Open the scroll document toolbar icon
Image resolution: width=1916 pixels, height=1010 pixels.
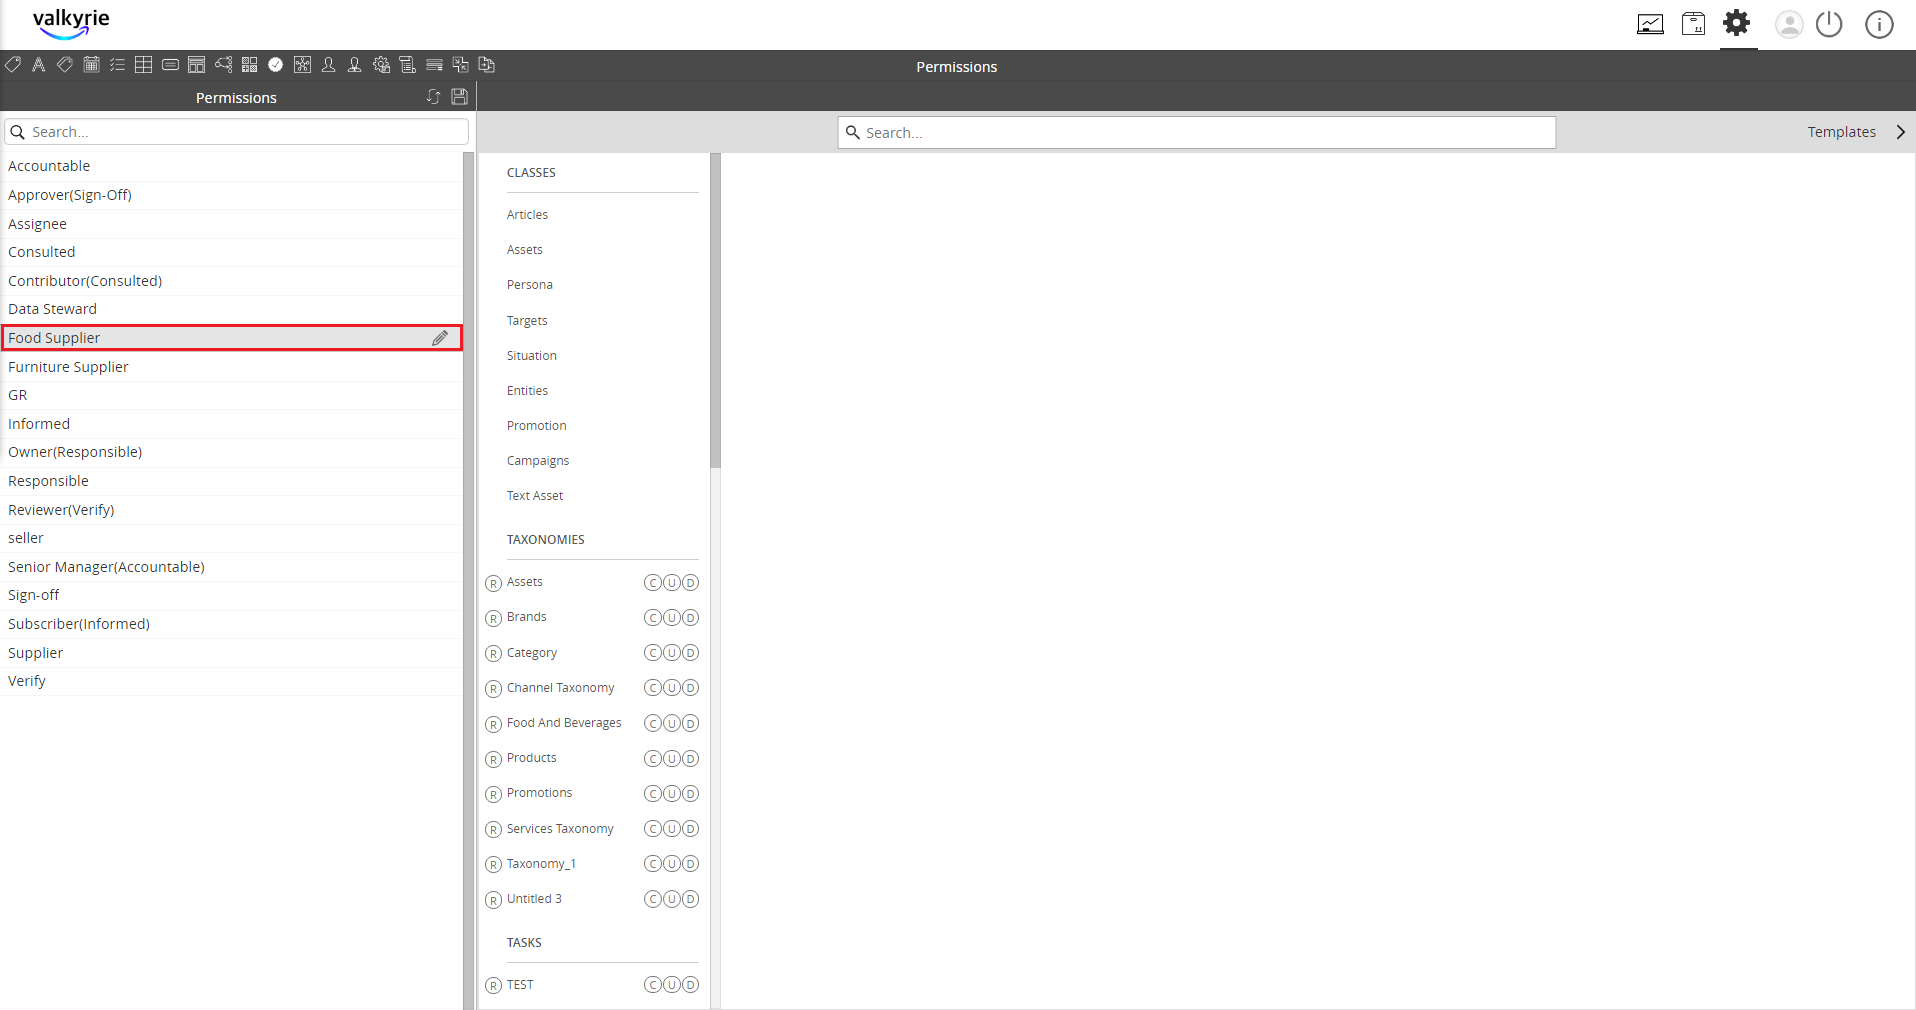407,65
